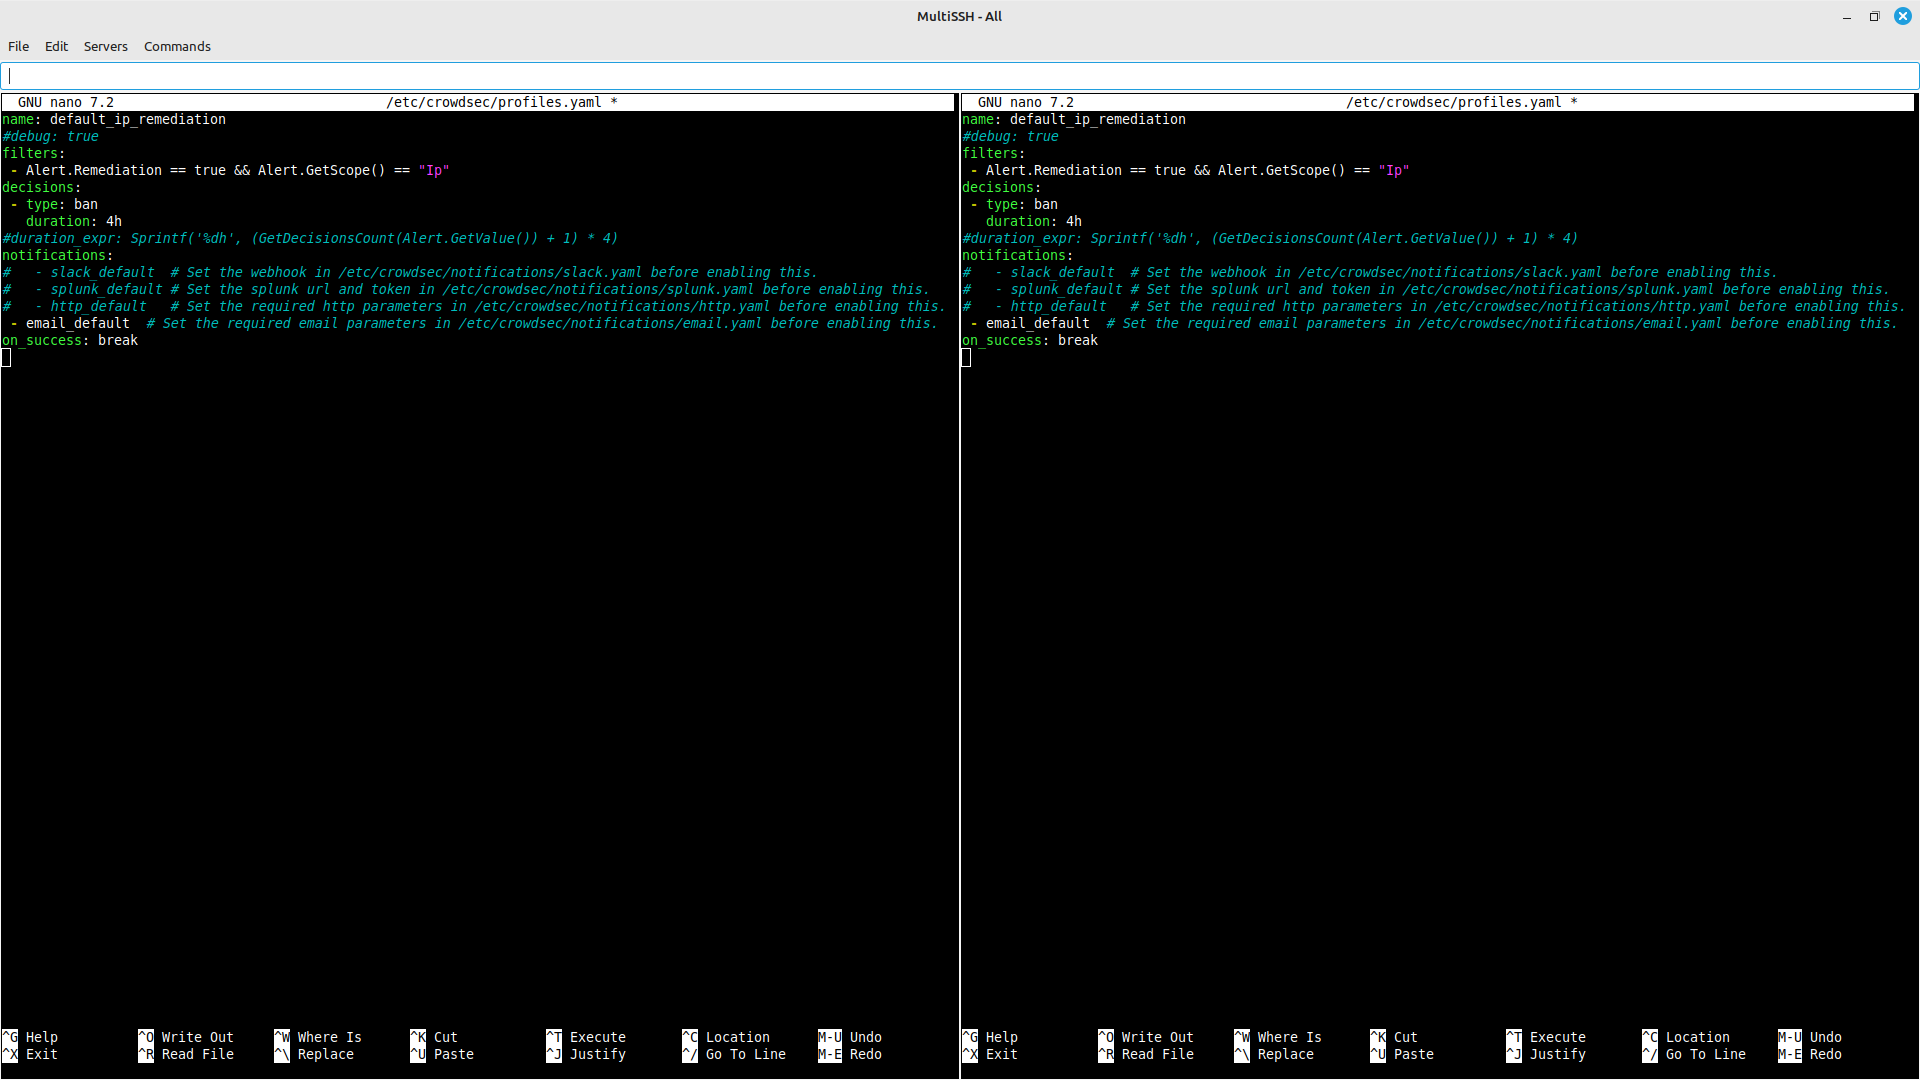The height and width of the screenshot is (1080, 1920).
Task: Click 'on_success: break' in right terminal
Action: (x=1030, y=340)
